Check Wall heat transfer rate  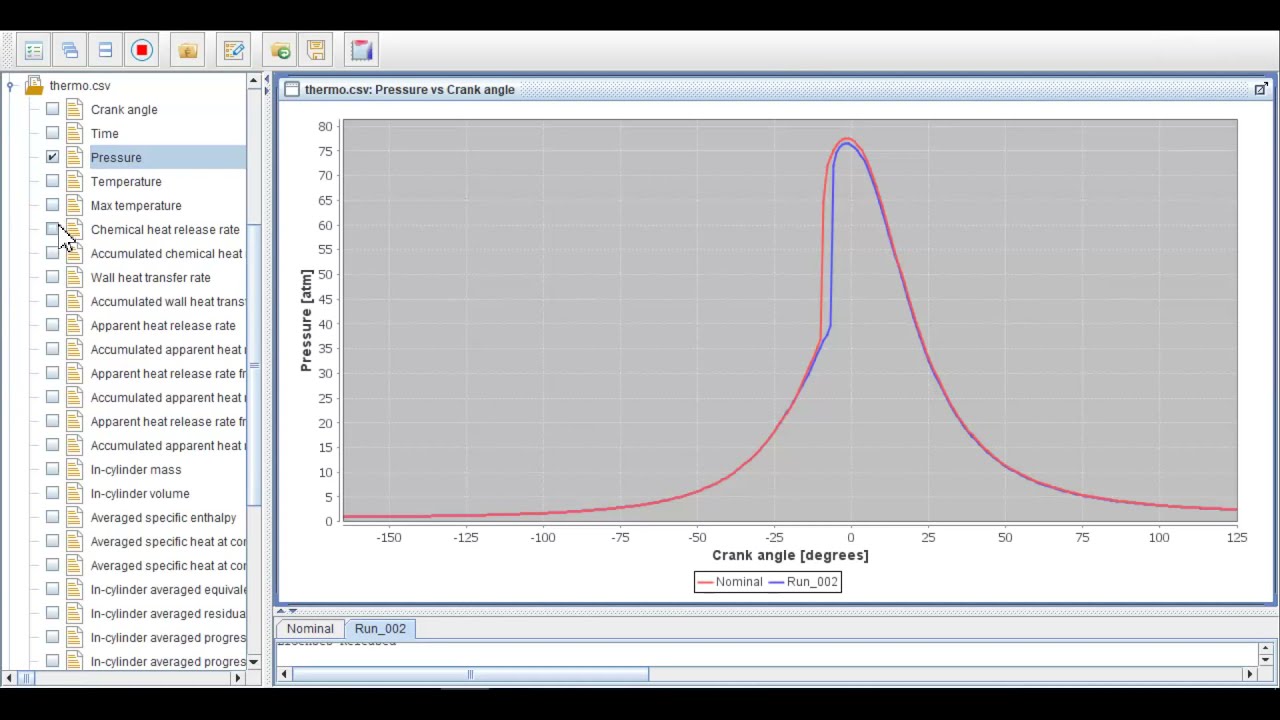click(x=52, y=278)
